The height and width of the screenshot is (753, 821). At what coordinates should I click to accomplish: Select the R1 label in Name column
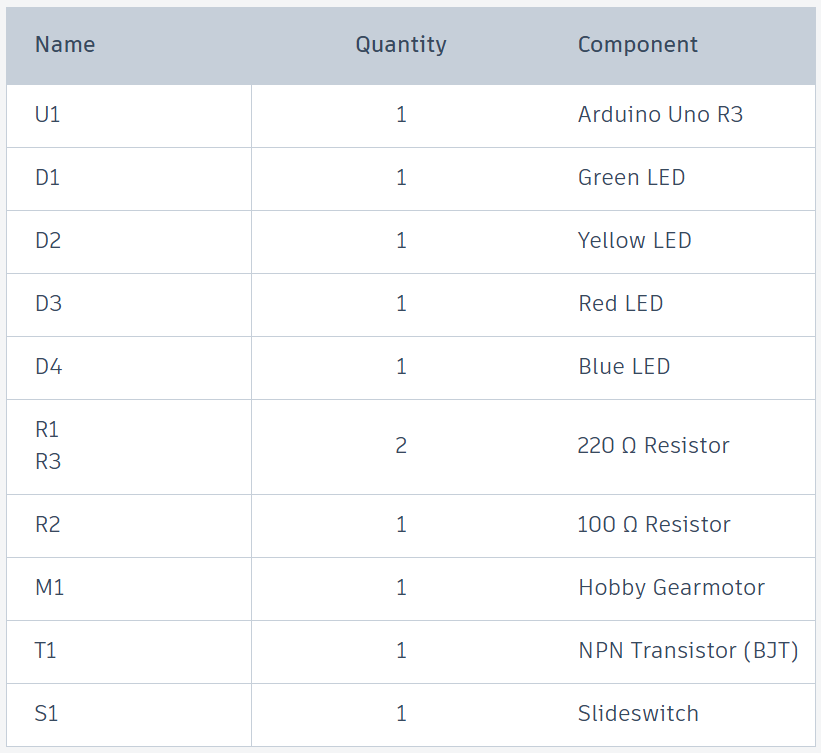click(47, 430)
